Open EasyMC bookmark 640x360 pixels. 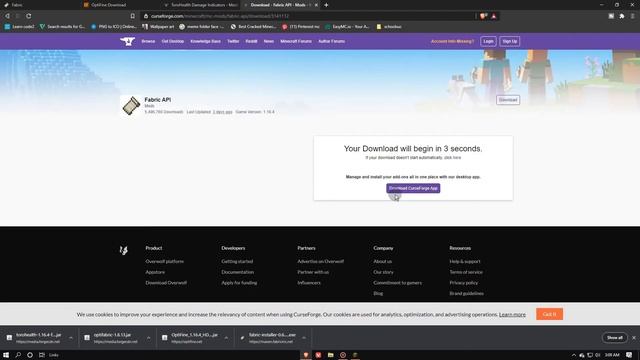point(347,27)
